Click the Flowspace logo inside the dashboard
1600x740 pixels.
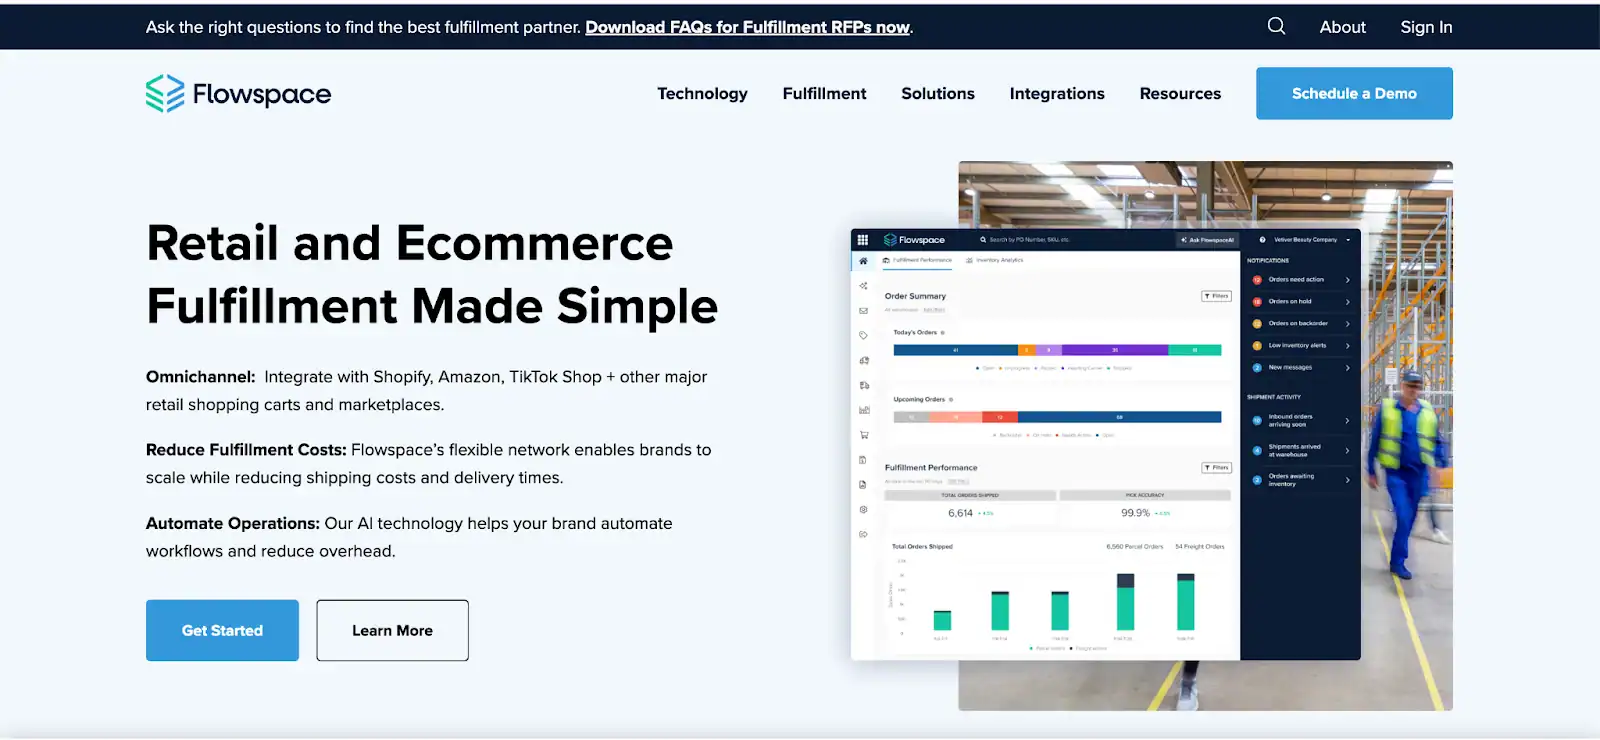(x=914, y=240)
